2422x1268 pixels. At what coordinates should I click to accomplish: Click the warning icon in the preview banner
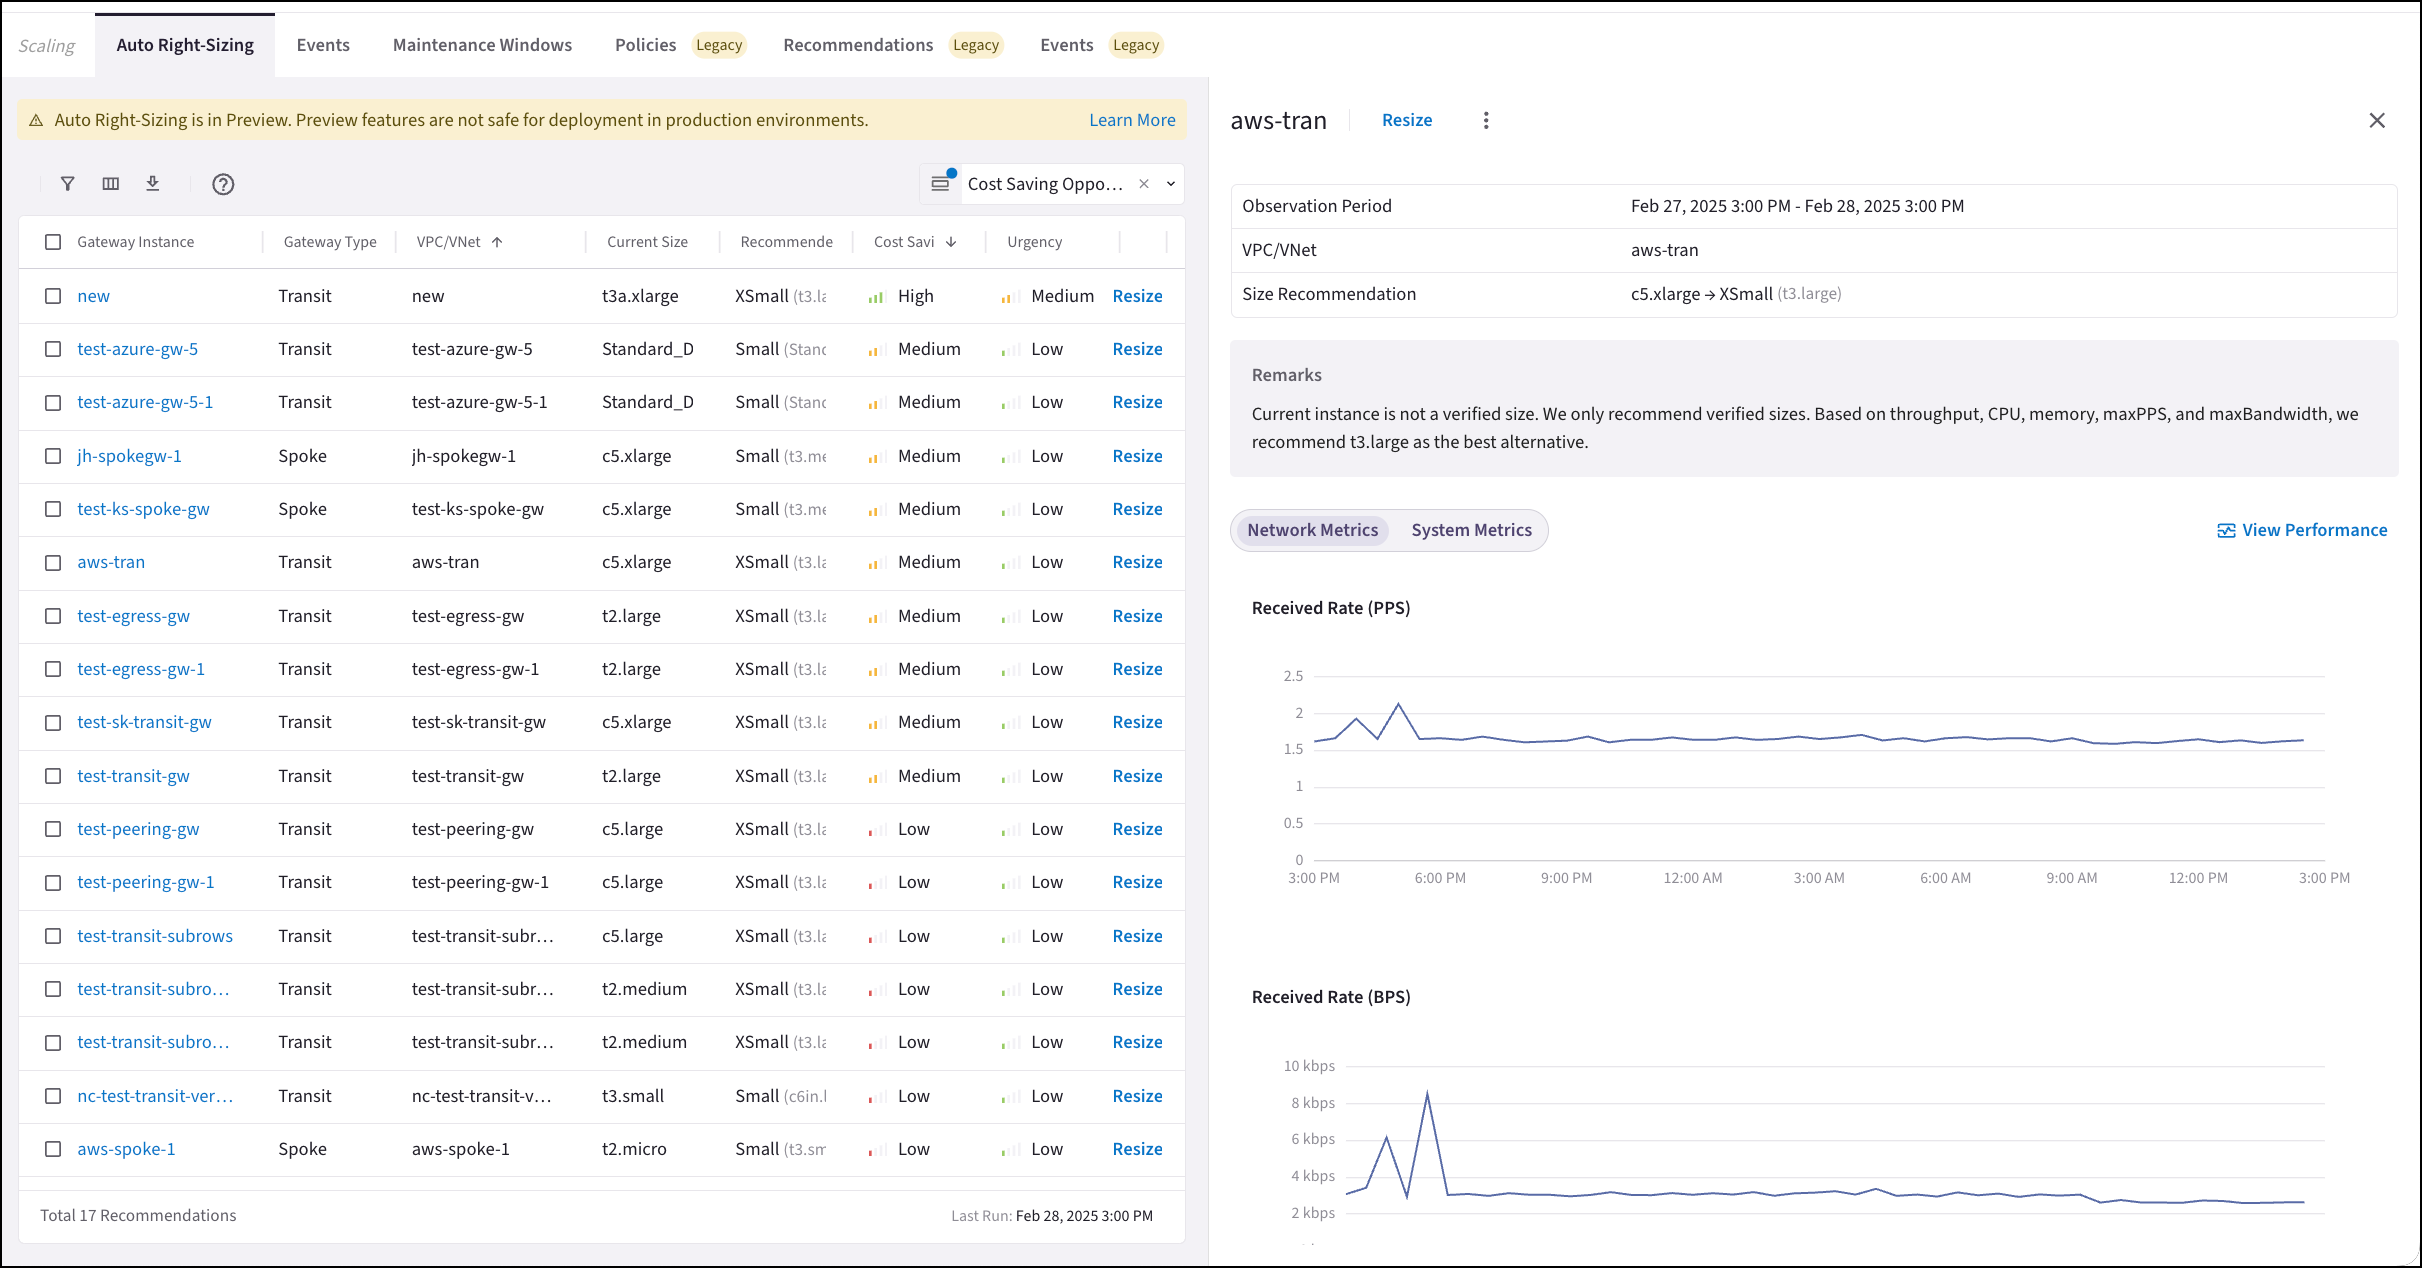tap(37, 119)
